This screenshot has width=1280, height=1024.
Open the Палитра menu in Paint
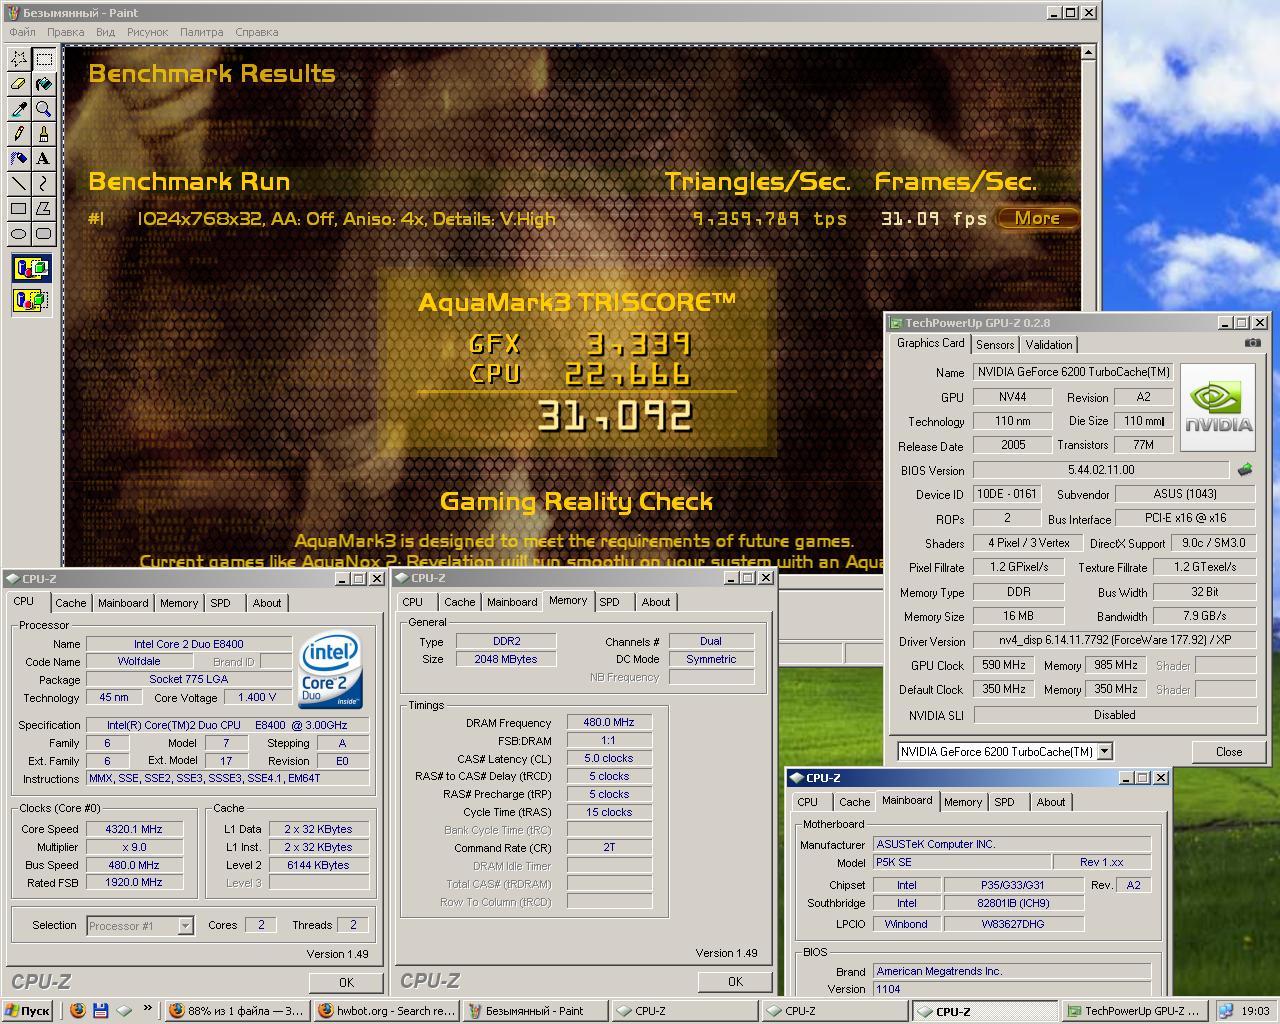click(x=202, y=32)
